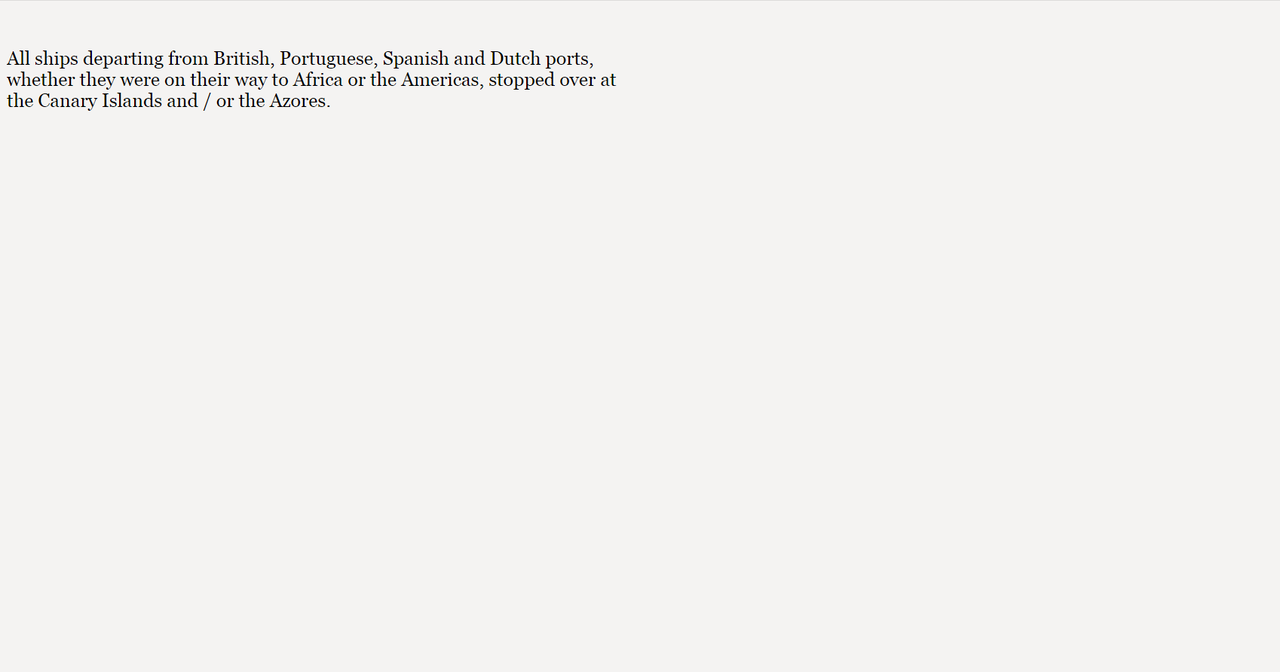Click the word "All" starting the paragraph
Viewport: 1280px width, 672px height.
18,59
